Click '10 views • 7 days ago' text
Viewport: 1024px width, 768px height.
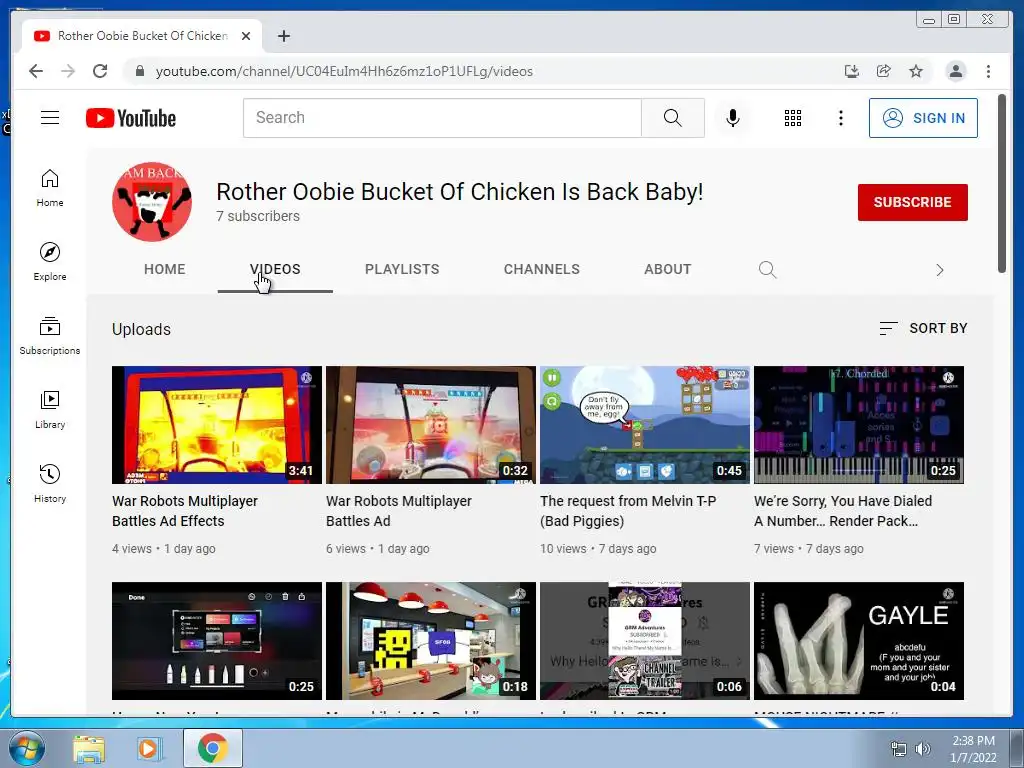598,549
